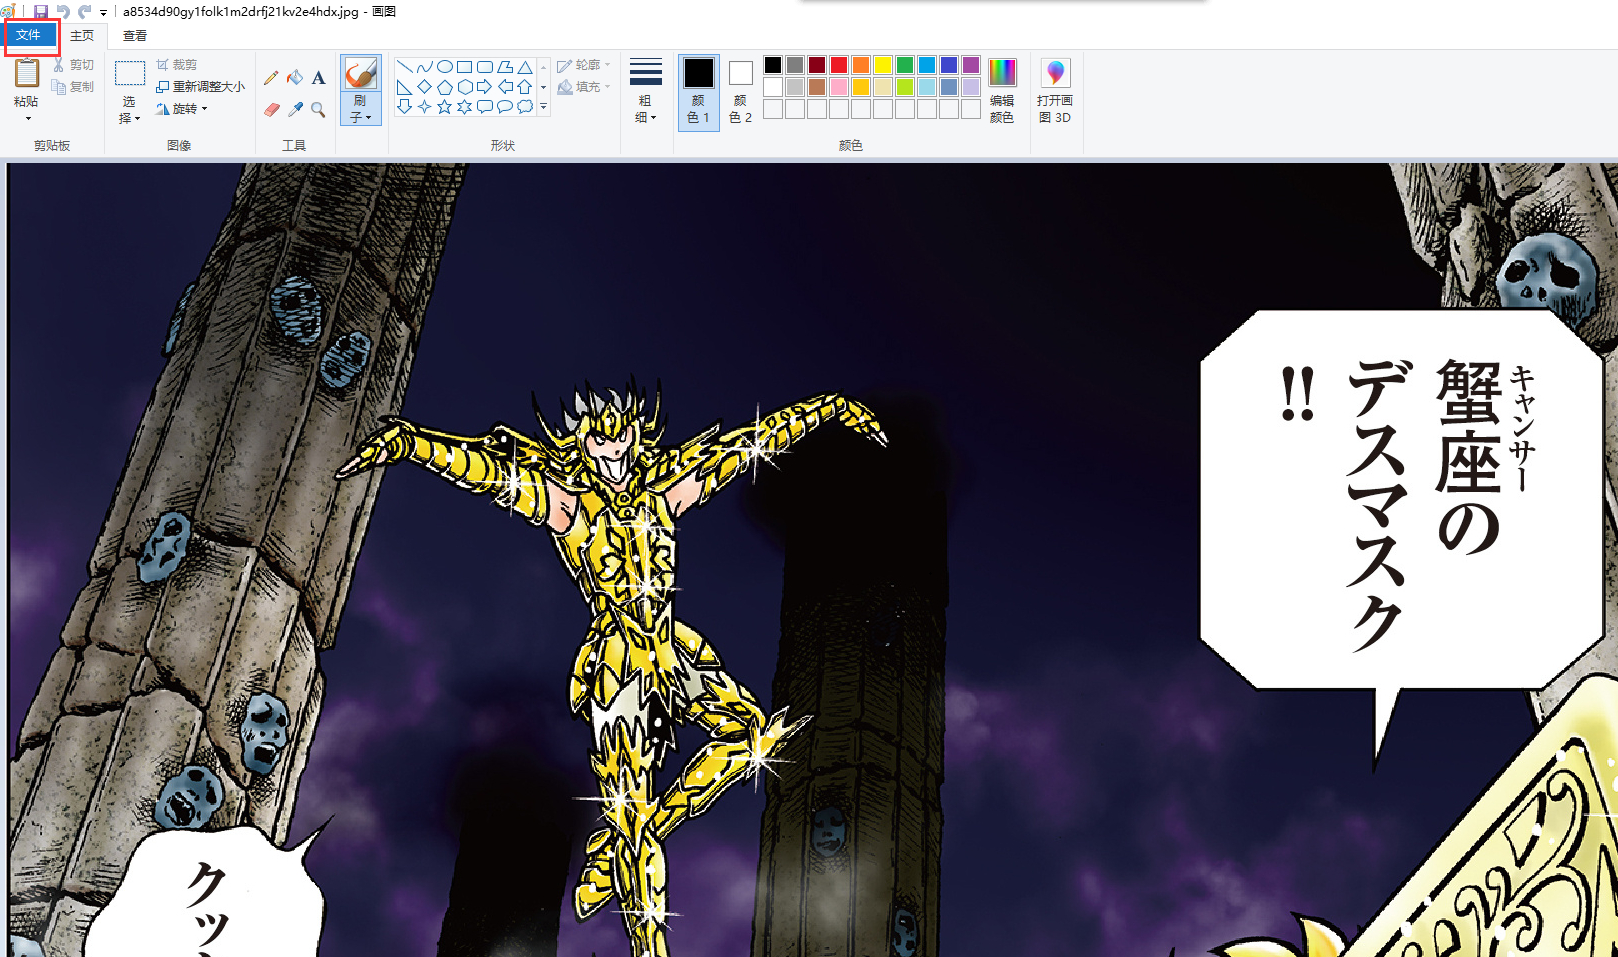This screenshot has width=1618, height=957.
Task: Select the Line shape
Action: pyautogui.click(x=405, y=67)
